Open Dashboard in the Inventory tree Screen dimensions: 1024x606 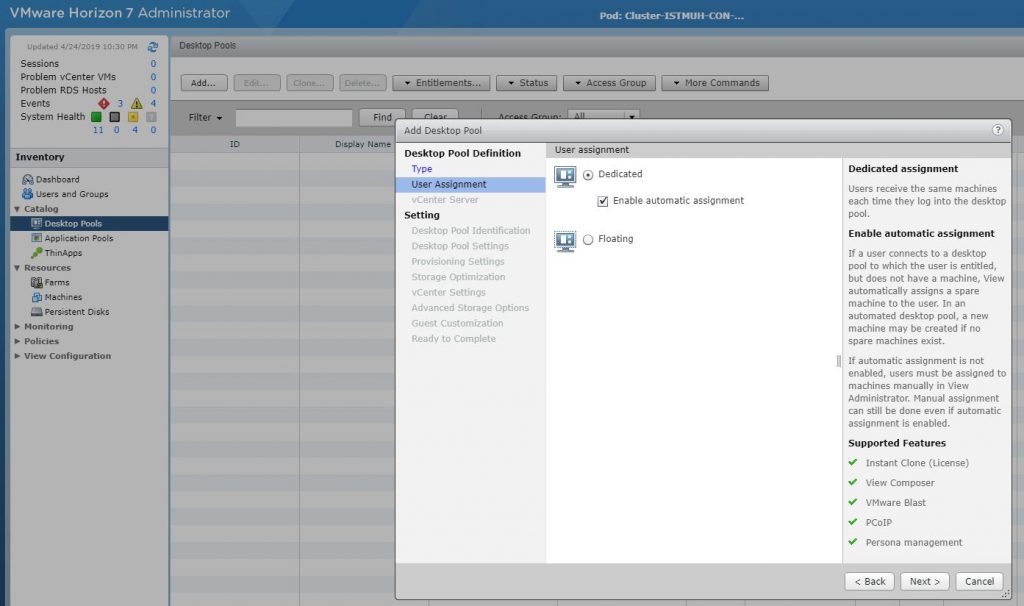tap(57, 180)
